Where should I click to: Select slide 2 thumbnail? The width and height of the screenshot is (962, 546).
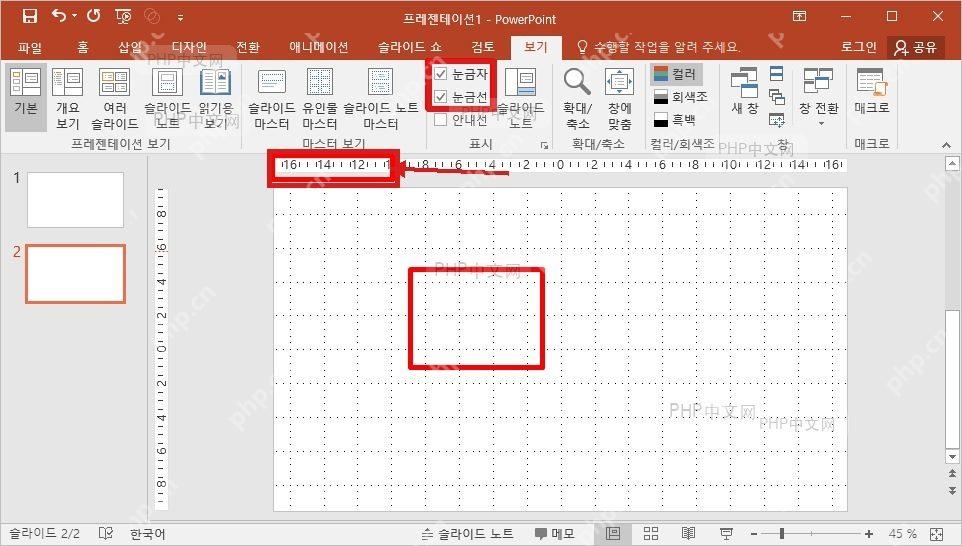click(75, 274)
